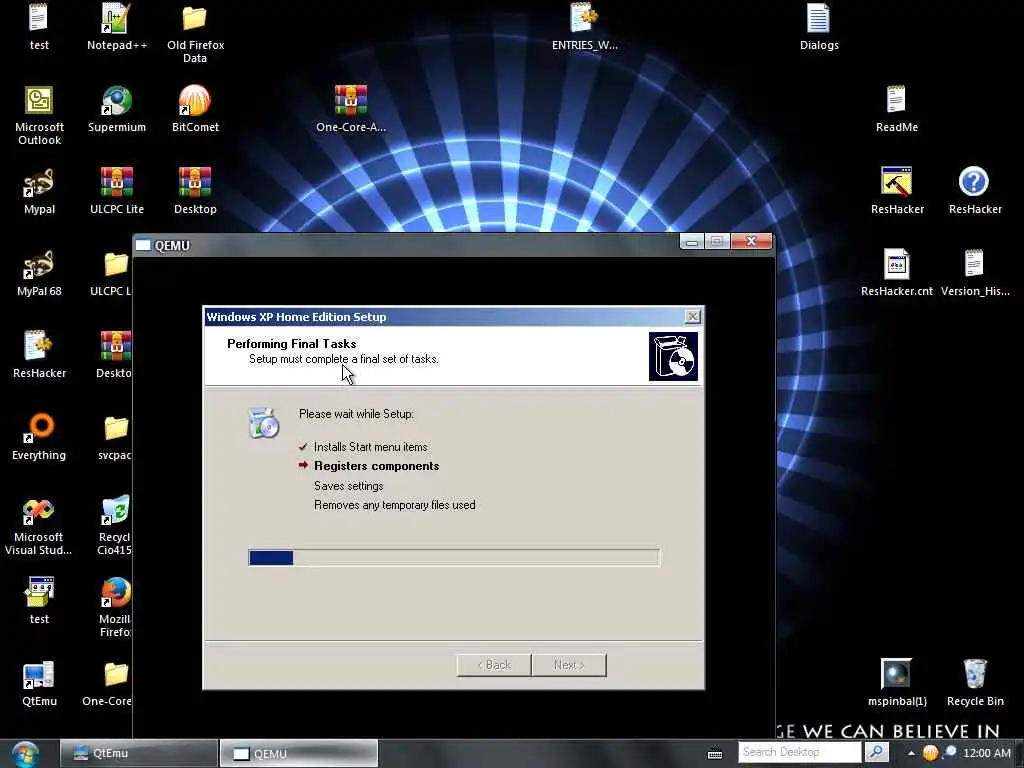Viewport: 1024px width, 768px height.
Task: Click the 'Saves settings' step text
Action: (x=348, y=486)
